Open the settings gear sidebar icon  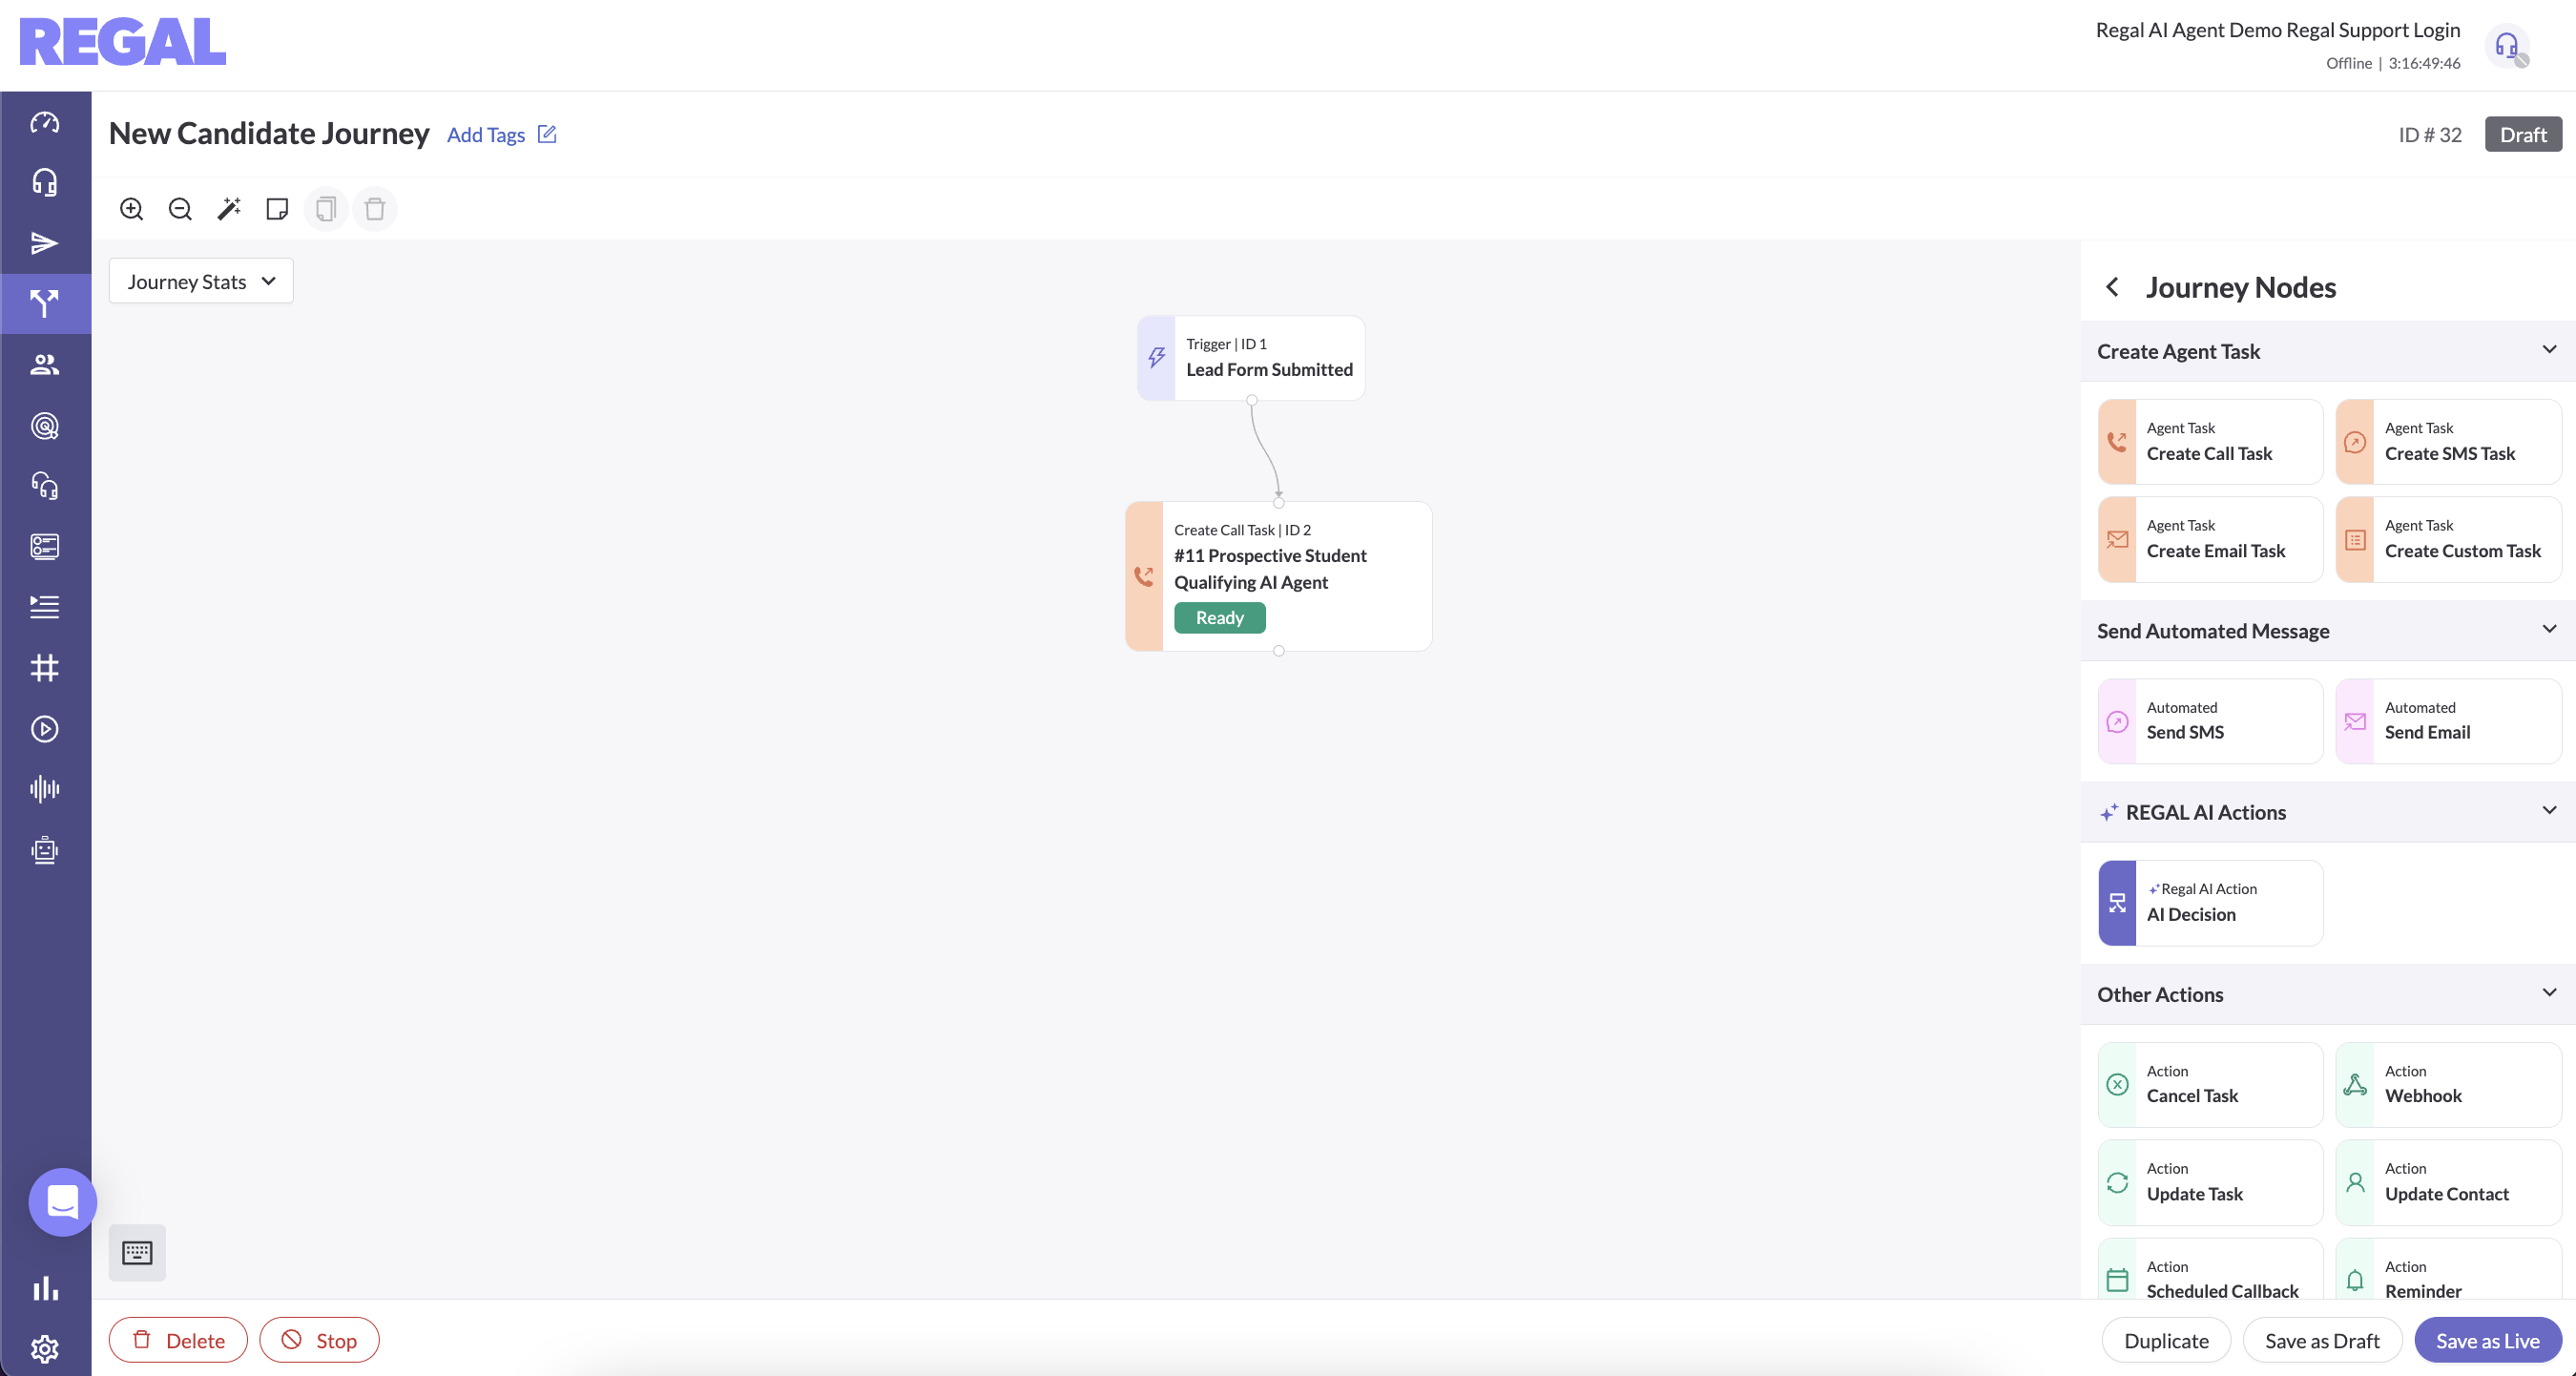pos(44,1349)
